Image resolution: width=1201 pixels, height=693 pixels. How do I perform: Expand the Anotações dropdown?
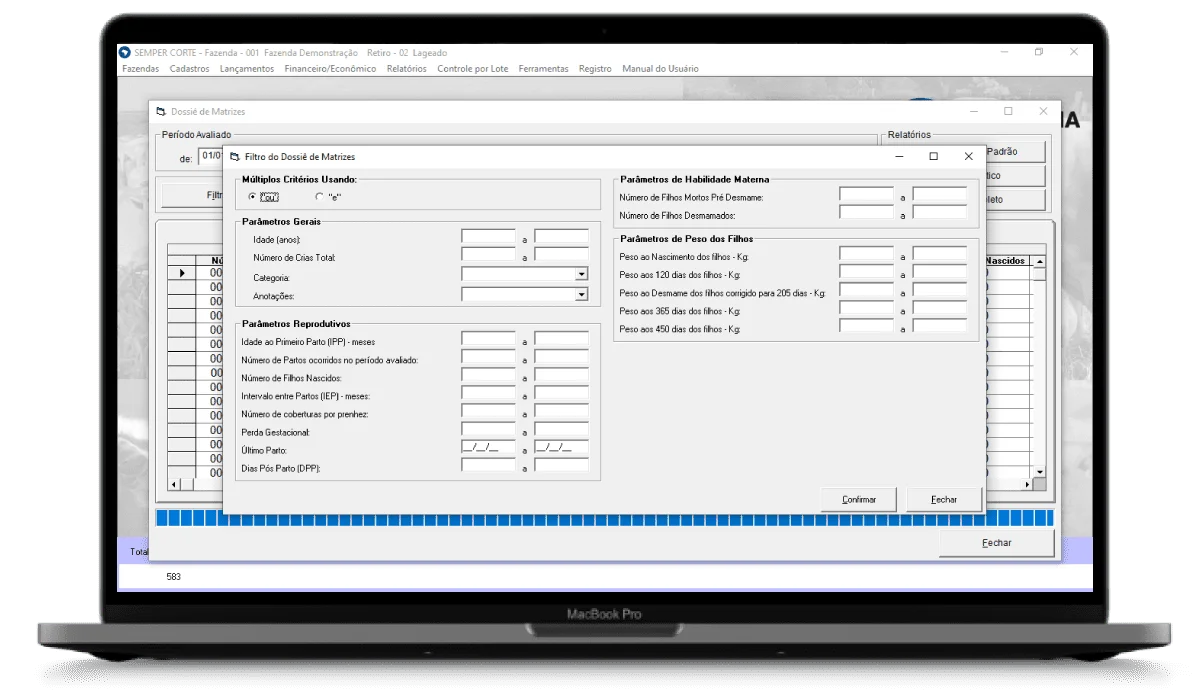point(581,295)
